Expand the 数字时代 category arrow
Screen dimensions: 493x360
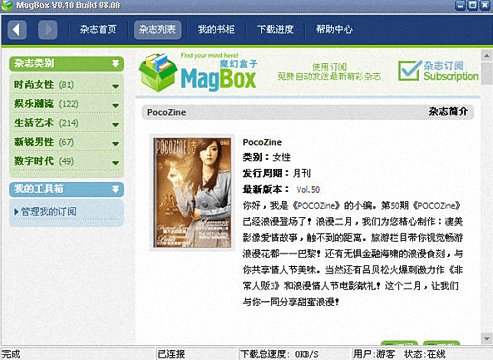tap(116, 163)
